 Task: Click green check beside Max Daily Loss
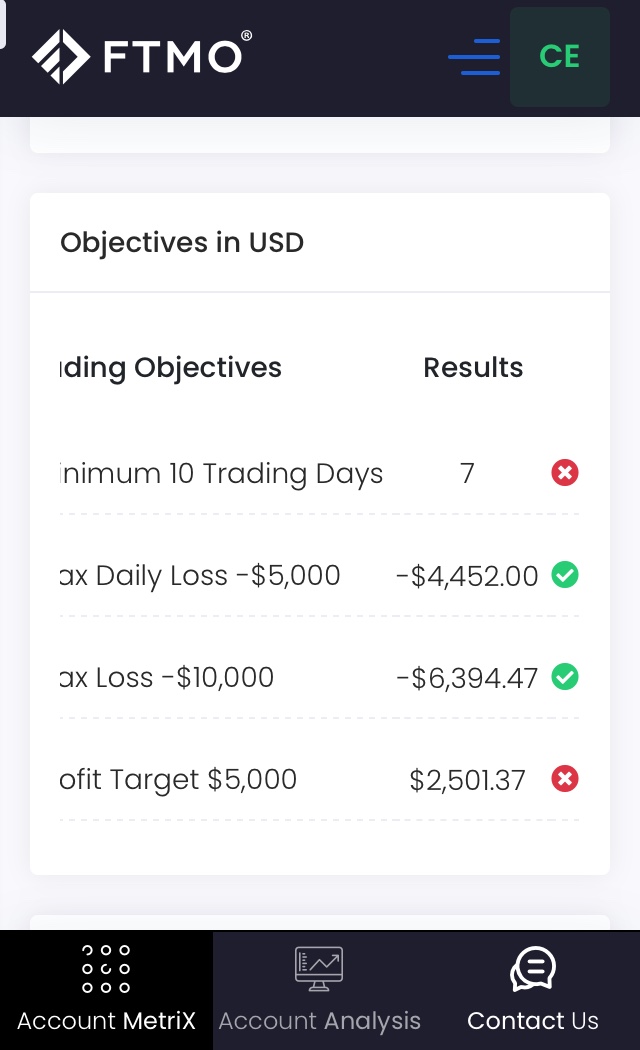click(x=565, y=575)
